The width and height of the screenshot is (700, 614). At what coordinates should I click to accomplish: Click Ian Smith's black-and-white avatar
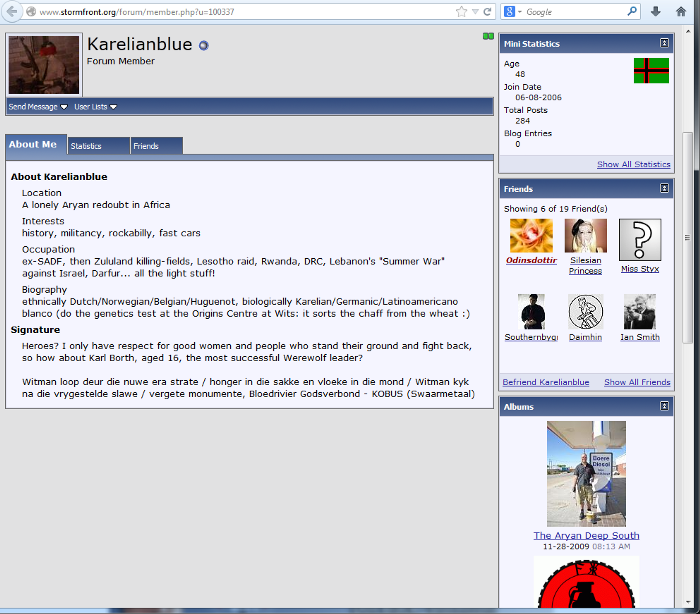[x=640, y=311]
